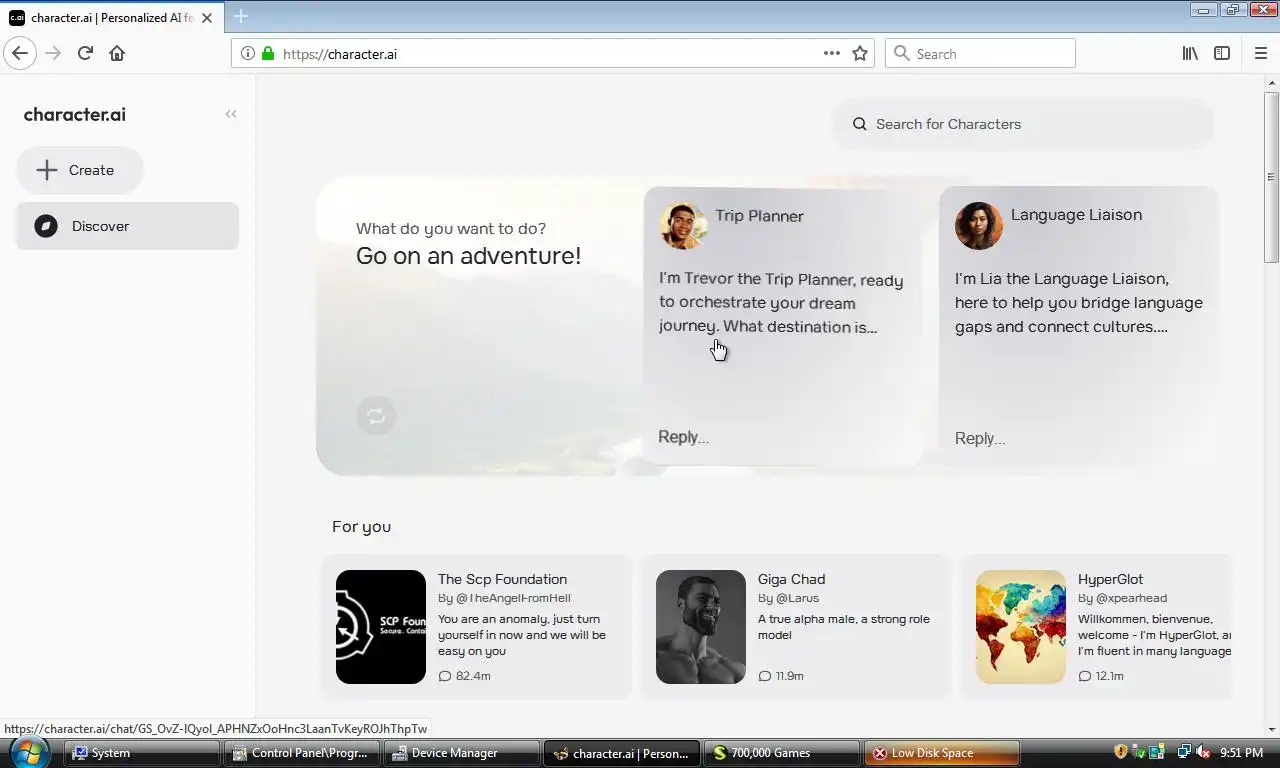Refresh the adventure suggestion
The width and height of the screenshot is (1280, 768).
click(376, 416)
